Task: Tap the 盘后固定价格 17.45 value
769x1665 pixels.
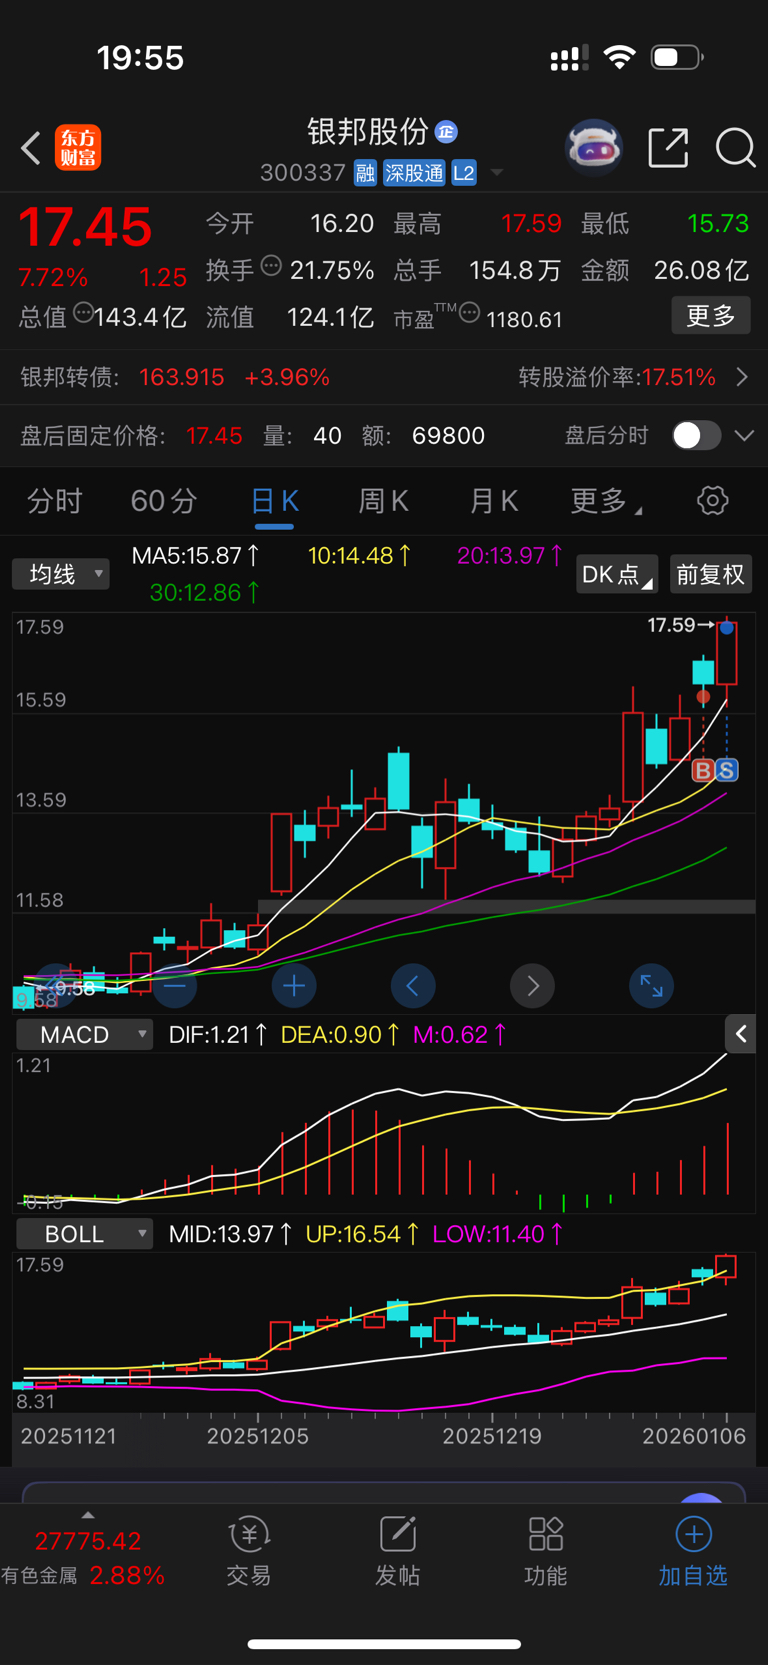Action: tap(214, 436)
